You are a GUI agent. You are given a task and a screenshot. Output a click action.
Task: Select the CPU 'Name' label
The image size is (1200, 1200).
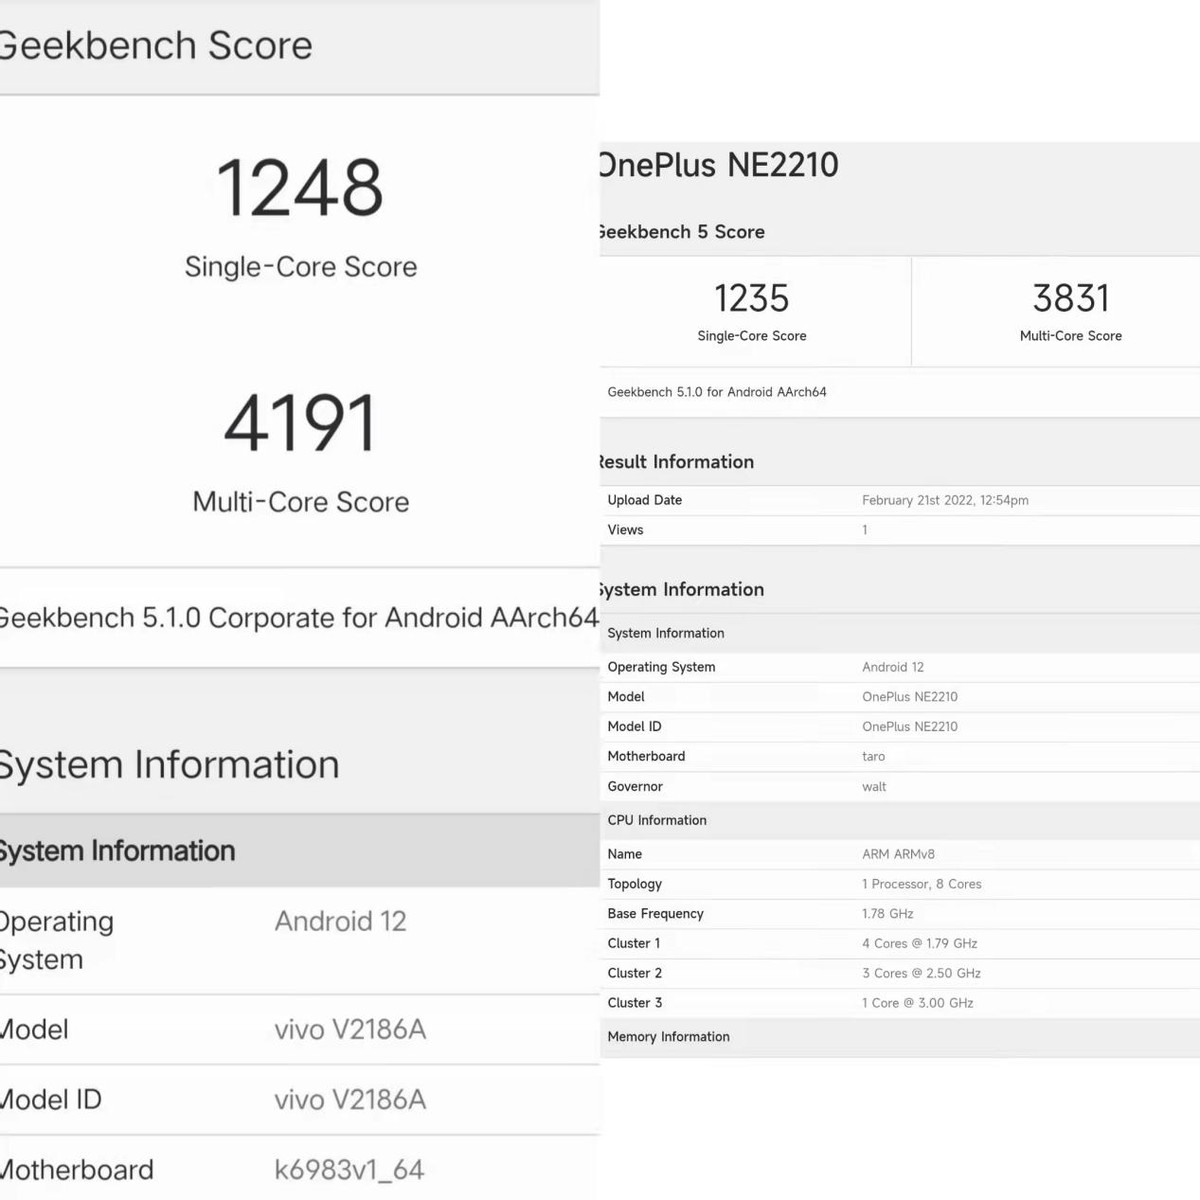pos(625,854)
